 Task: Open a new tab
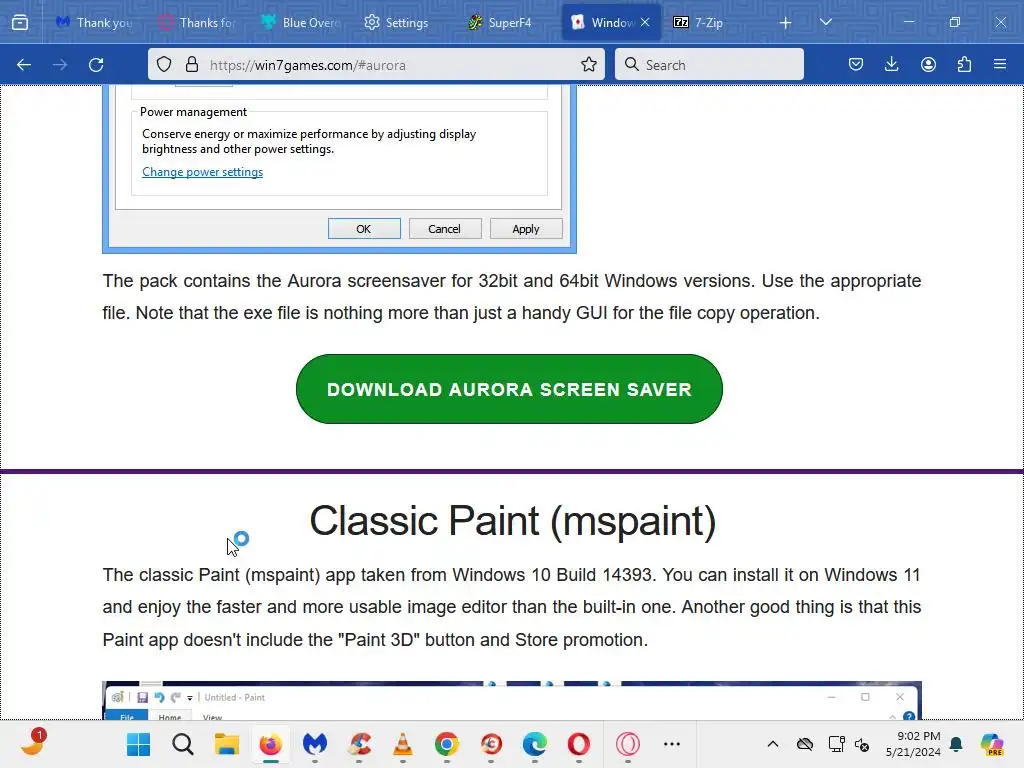coord(786,23)
